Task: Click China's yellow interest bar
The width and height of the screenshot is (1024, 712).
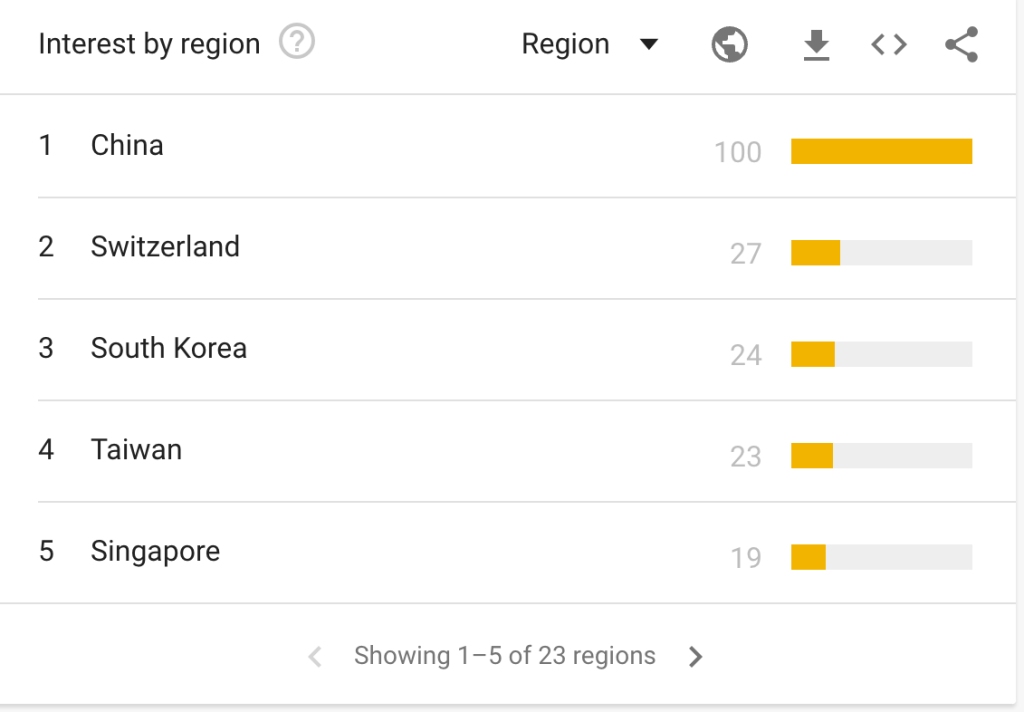Action: (x=881, y=151)
